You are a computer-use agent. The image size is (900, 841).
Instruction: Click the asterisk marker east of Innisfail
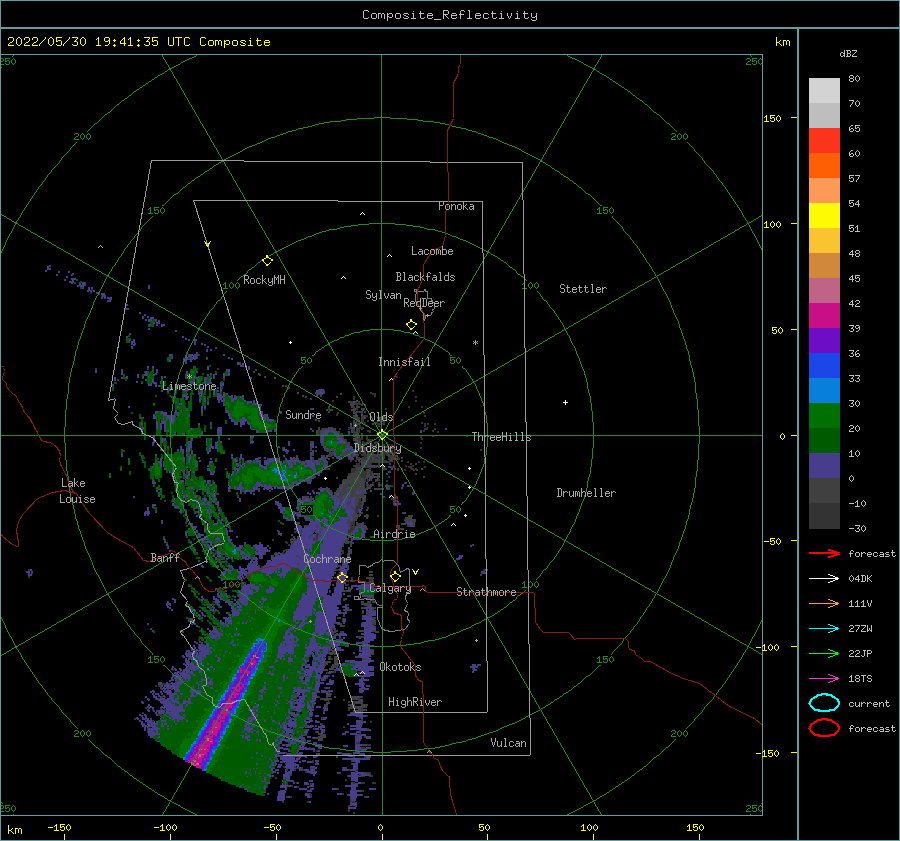tap(475, 343)
